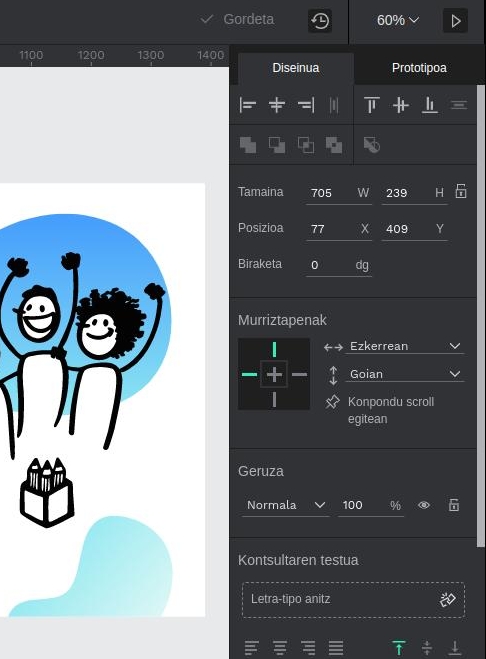This screenshot has width=486, height=659.
Task: Toggle Konpondu scroll egitean pin
Action: (x=332, y=402)
